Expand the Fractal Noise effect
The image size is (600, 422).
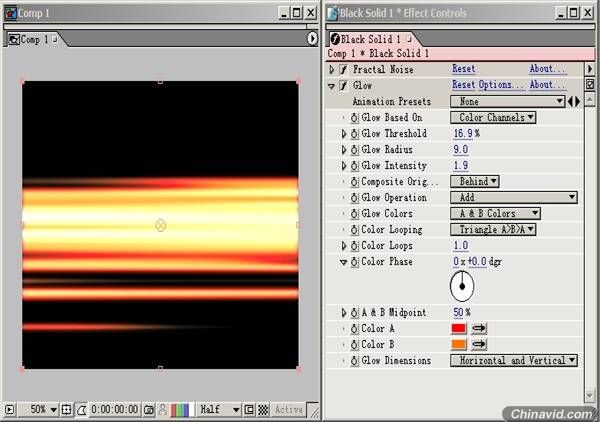(x=331, y=69)
